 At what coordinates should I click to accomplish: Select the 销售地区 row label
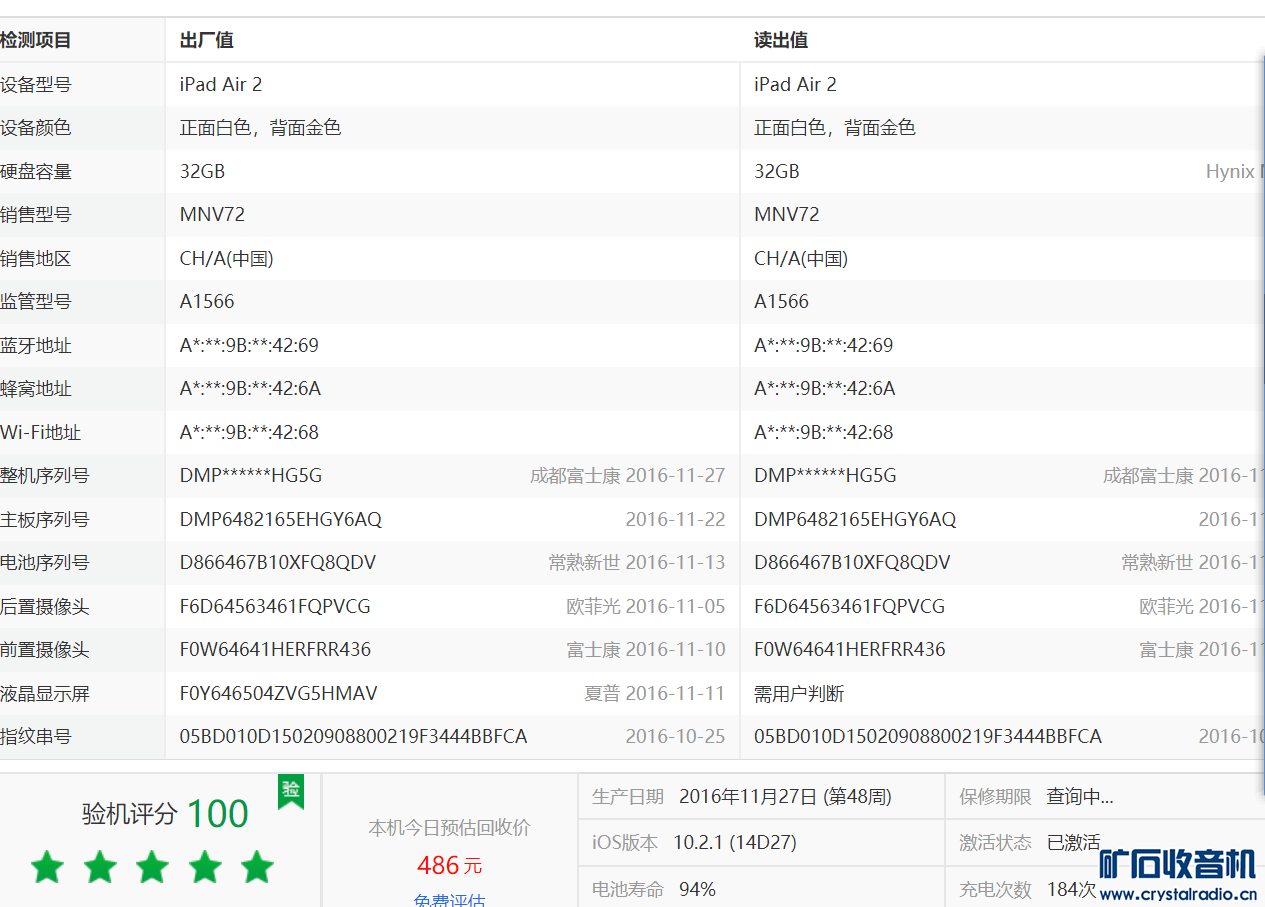tap(36, 259)
